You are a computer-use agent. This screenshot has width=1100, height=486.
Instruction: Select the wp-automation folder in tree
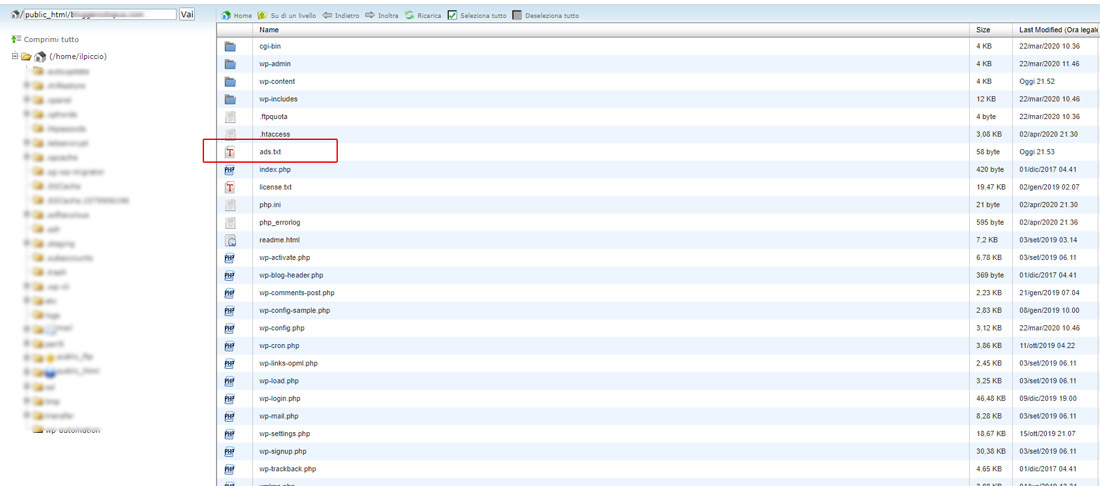[x=73, y=431]
